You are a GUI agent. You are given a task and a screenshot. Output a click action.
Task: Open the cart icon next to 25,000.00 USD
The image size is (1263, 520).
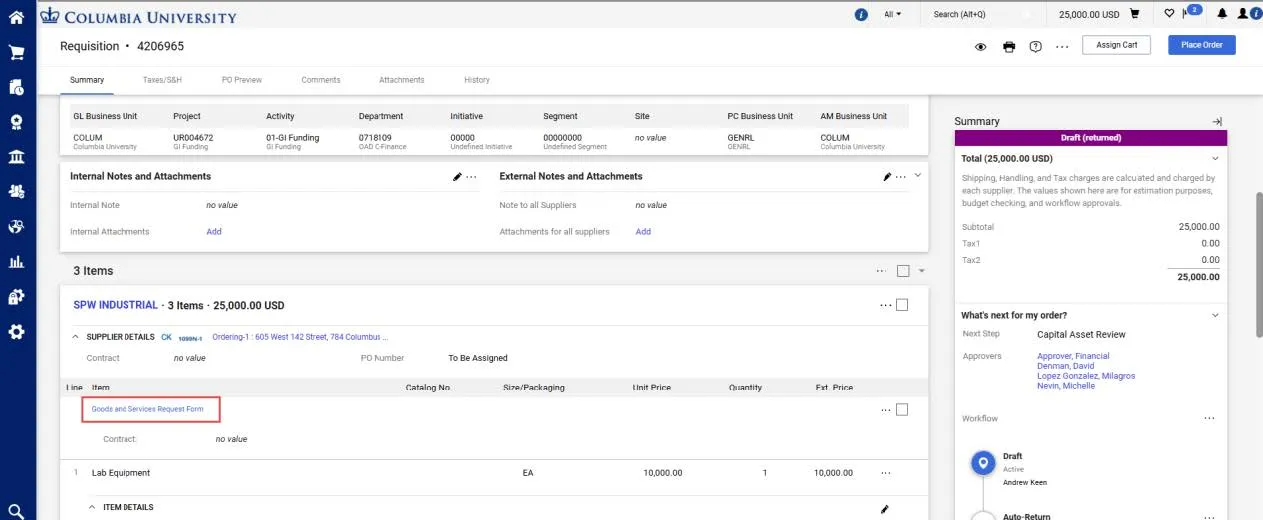[x=1134, y=14]
